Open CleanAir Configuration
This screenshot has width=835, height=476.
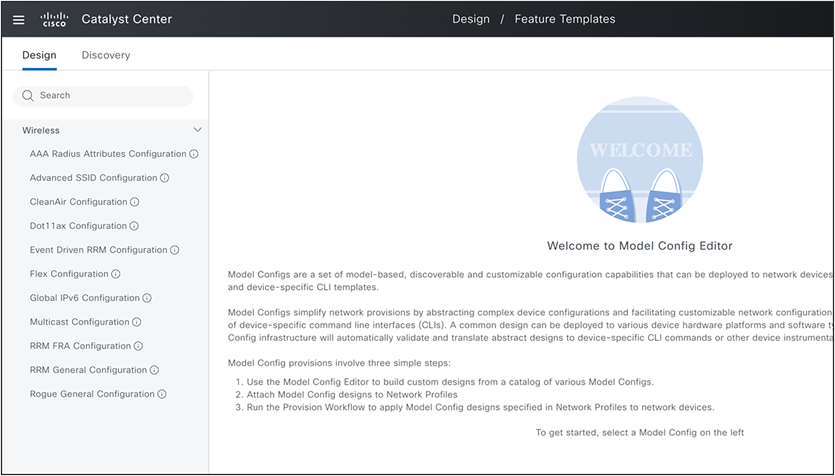[79, 202]
